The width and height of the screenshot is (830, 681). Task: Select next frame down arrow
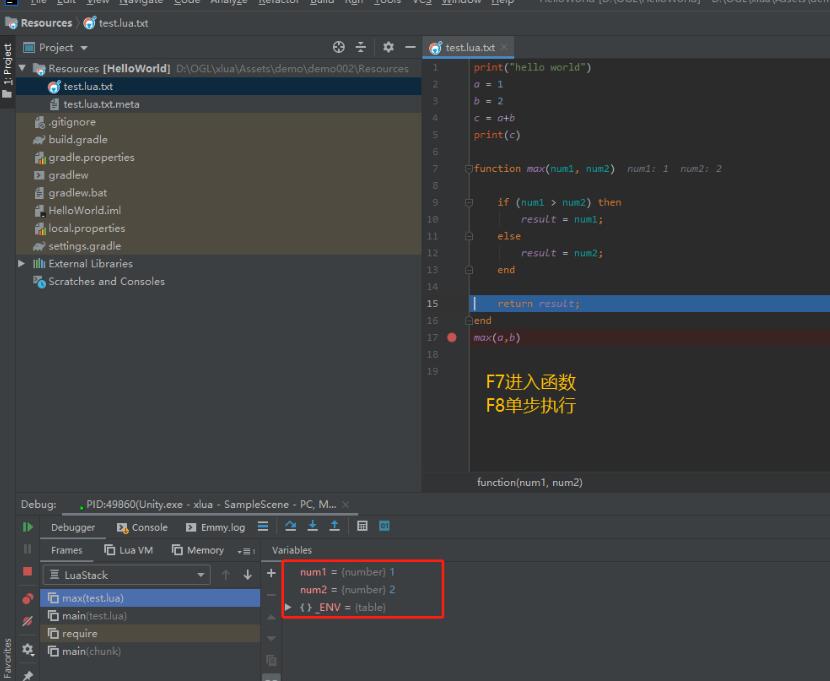pyautogui.click(x=247, y=575)
